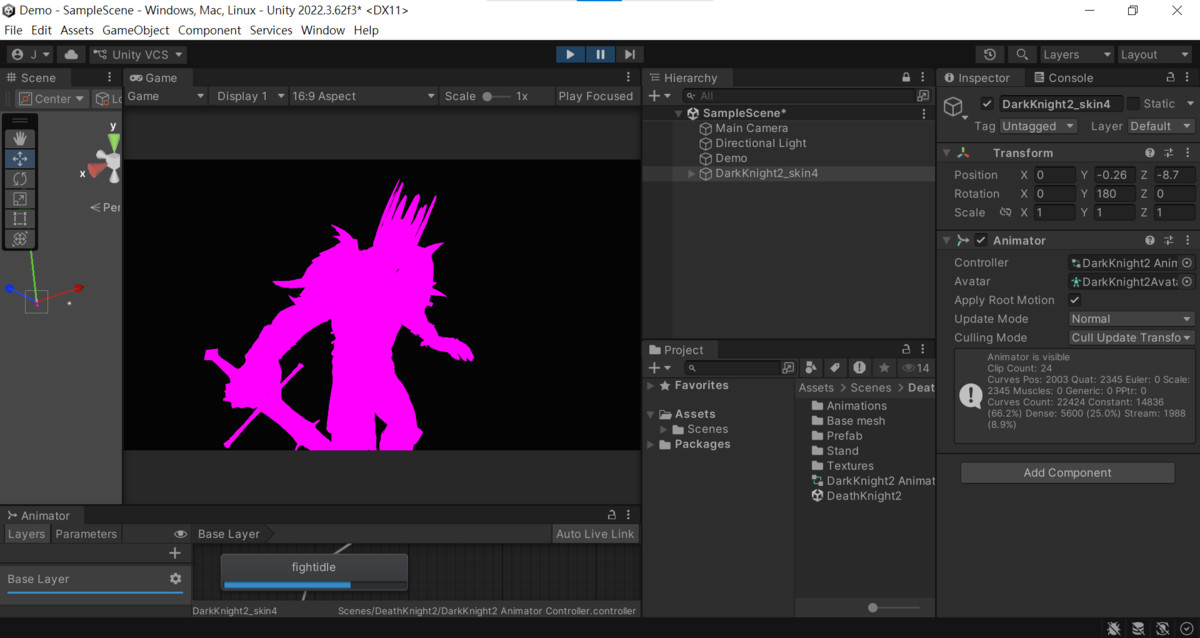Click search by import log type icon
Image resolution: width=1200 pixels, height=638 pixels.
pyautogui.click(x=859, y=368)
